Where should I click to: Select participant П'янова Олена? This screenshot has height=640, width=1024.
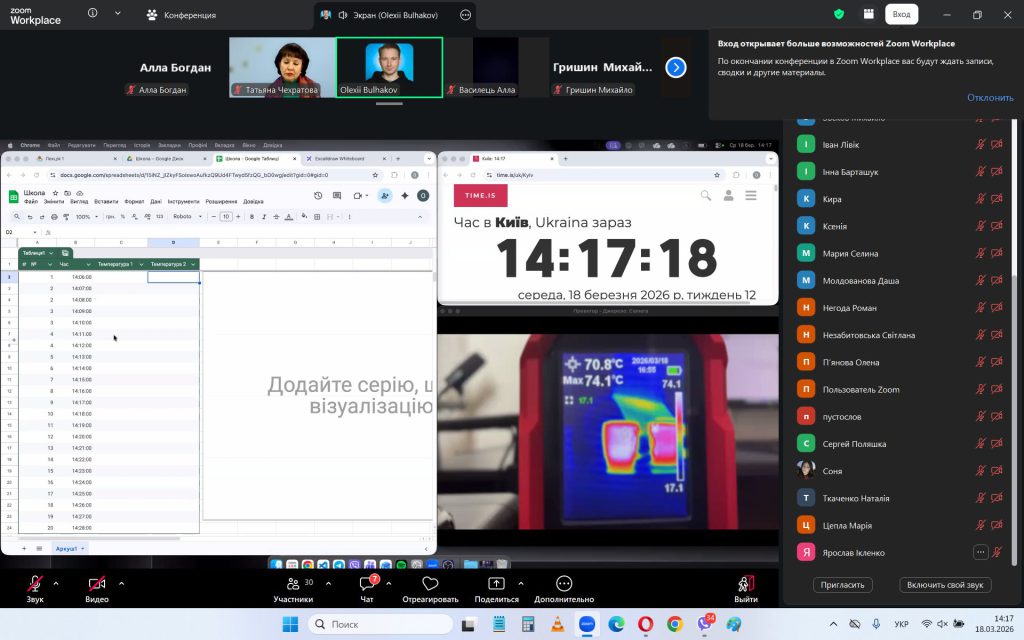click(900, 362)
